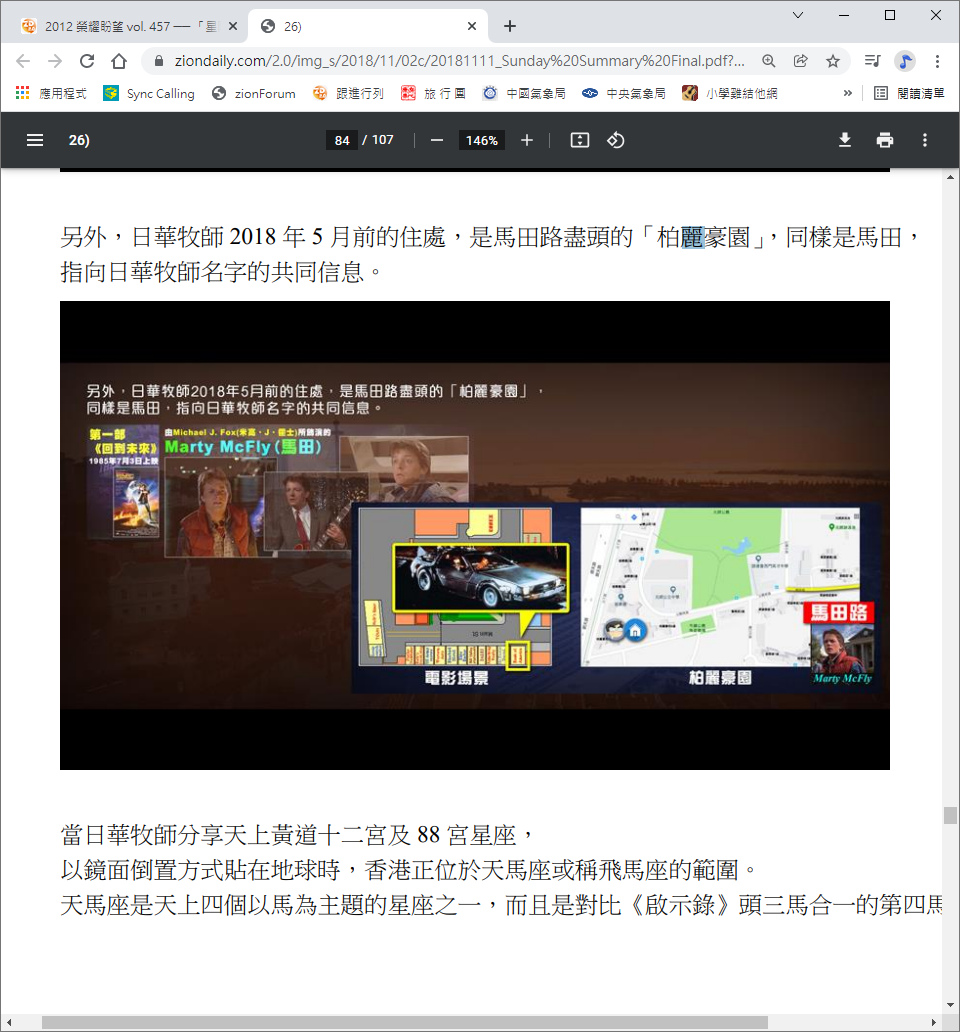The width and height of the screenshot is (960, 1032).
Task: Close the 2012 vol. 457 tab
Action: click(233, 26)
